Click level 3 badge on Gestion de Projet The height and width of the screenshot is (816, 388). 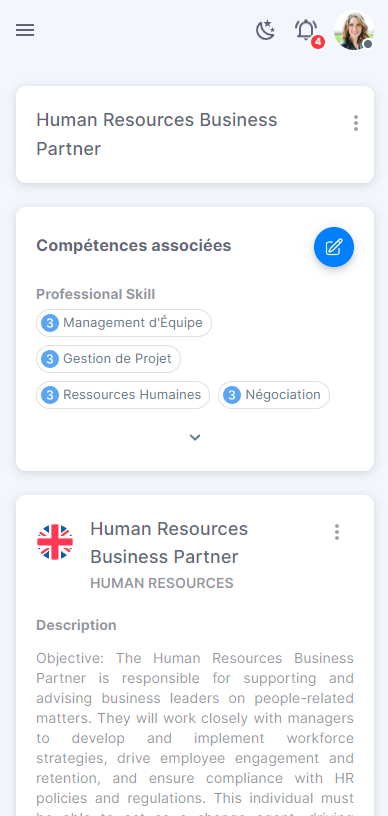(x=50, y=359)
